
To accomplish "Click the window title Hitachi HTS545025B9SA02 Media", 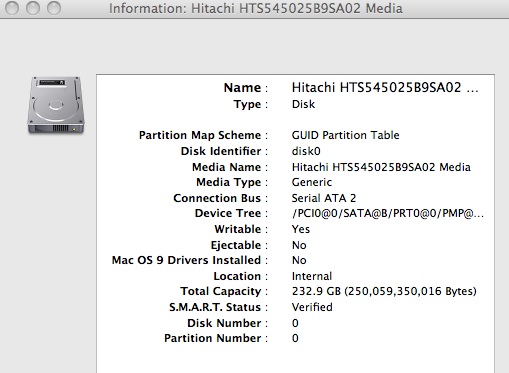I will pos(256,8).
